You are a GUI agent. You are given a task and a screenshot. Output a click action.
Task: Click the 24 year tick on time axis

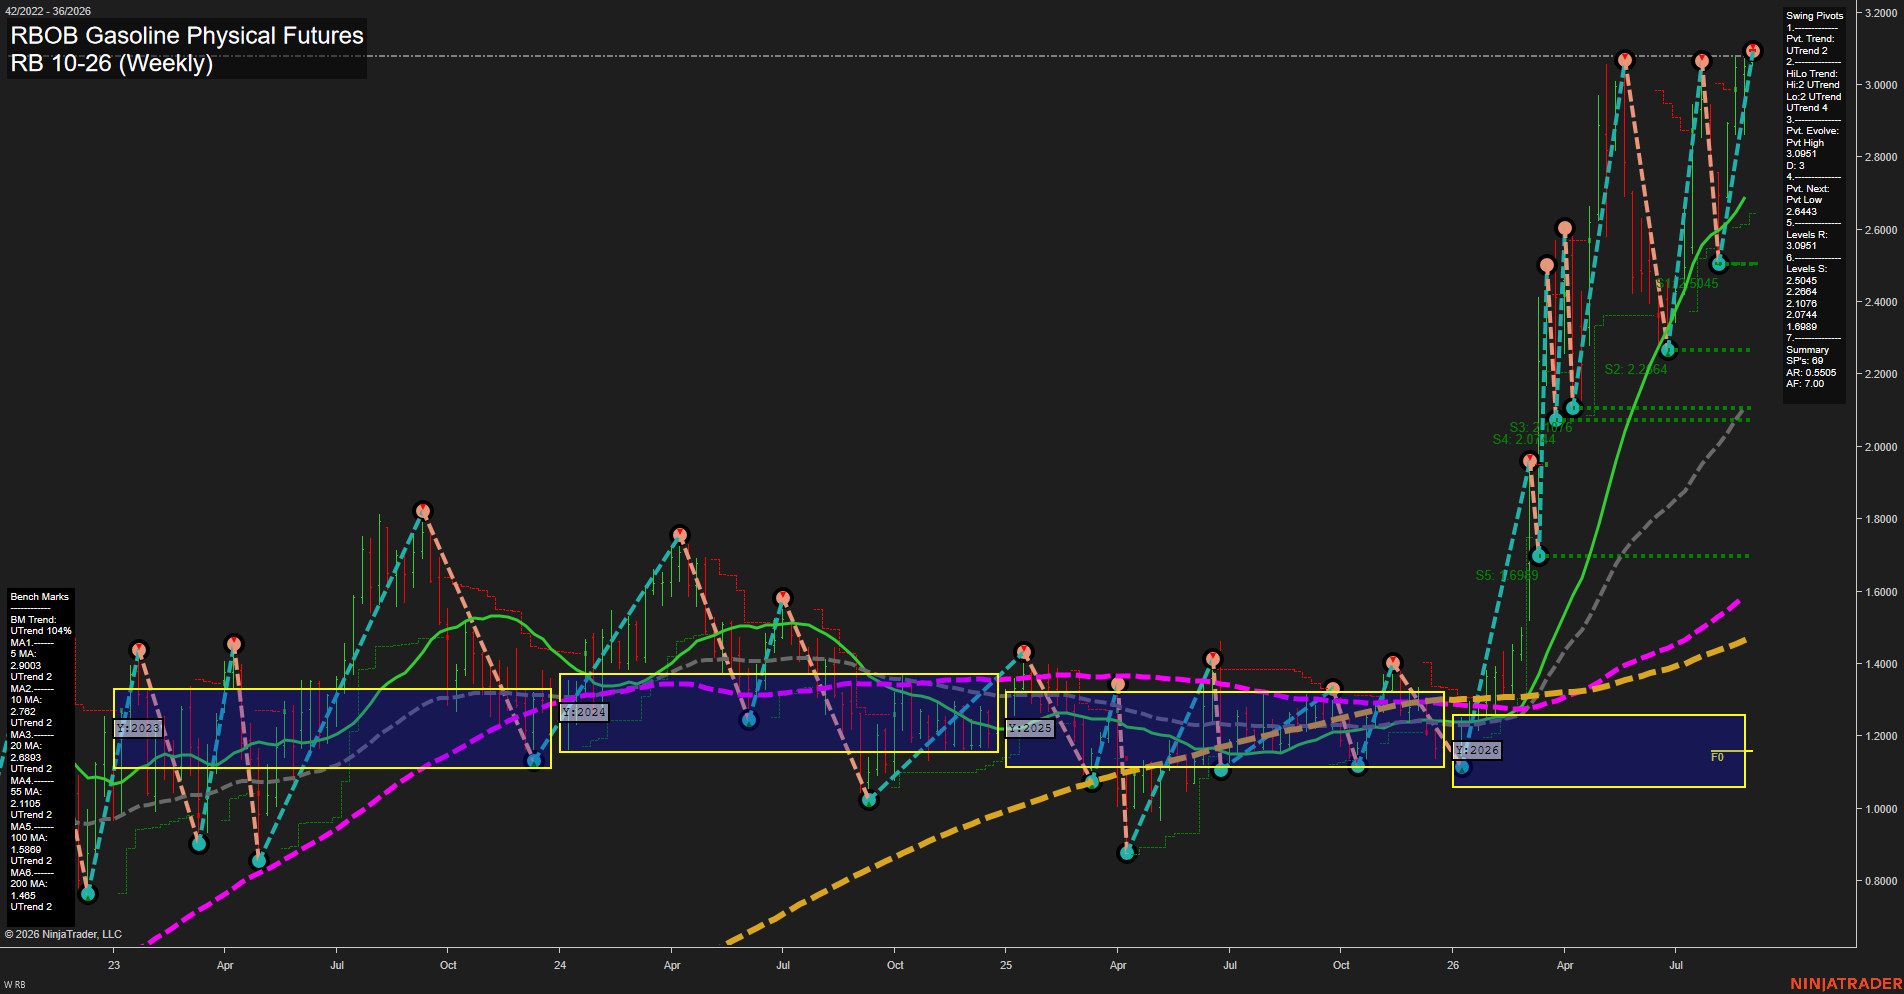[x=560, y=965]
